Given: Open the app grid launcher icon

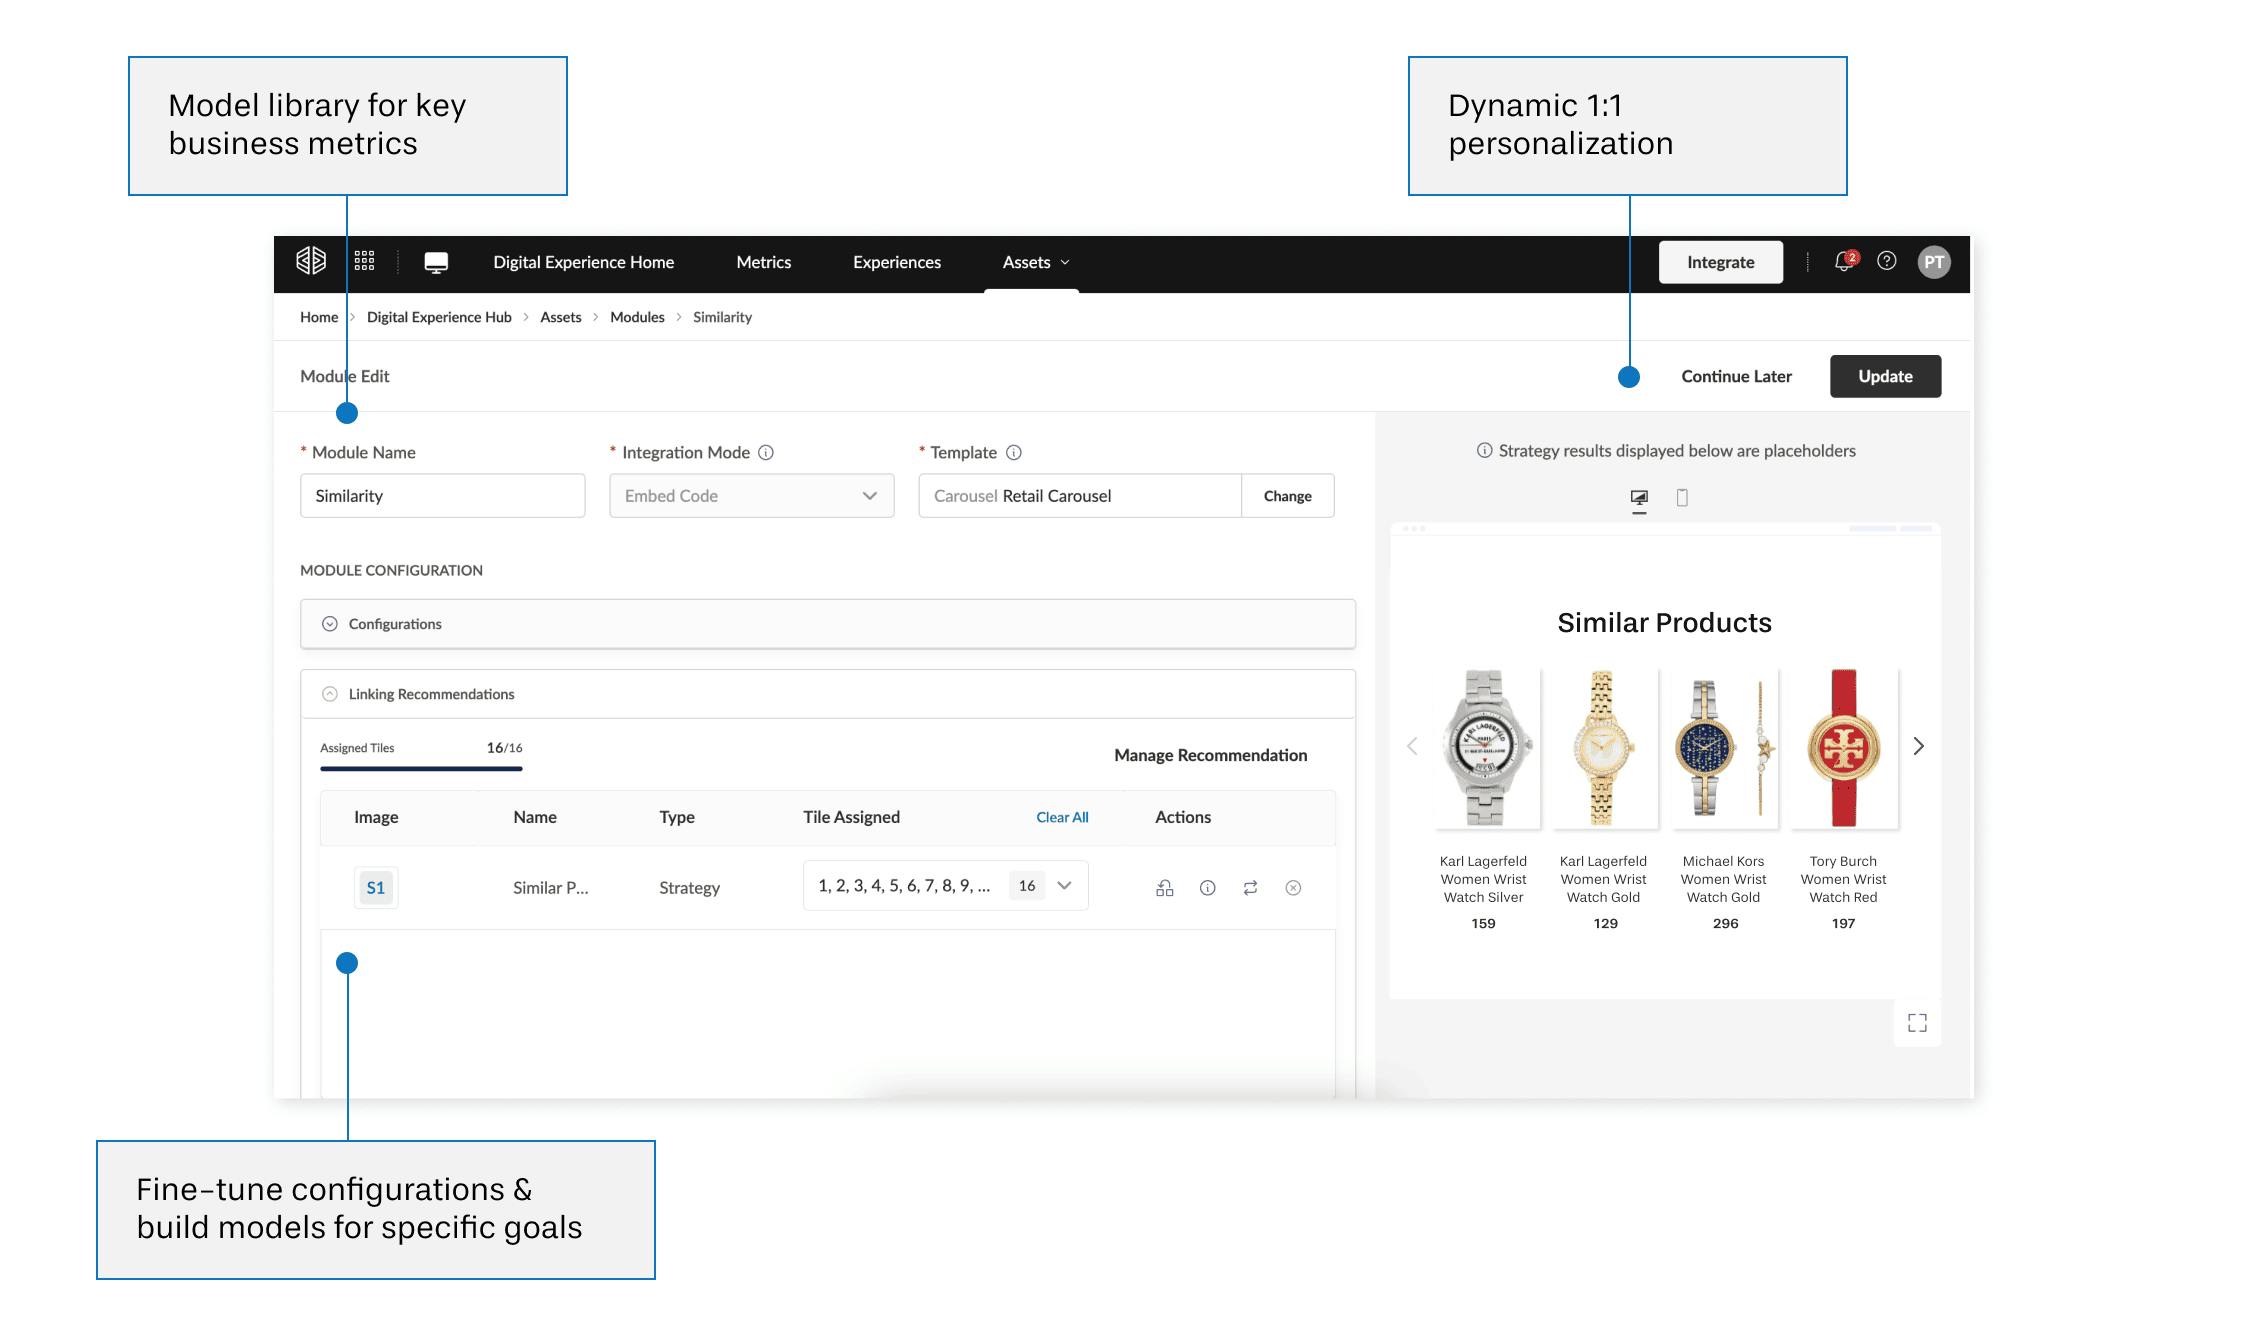Looking at the screenshot, I should tap(364, 261).
